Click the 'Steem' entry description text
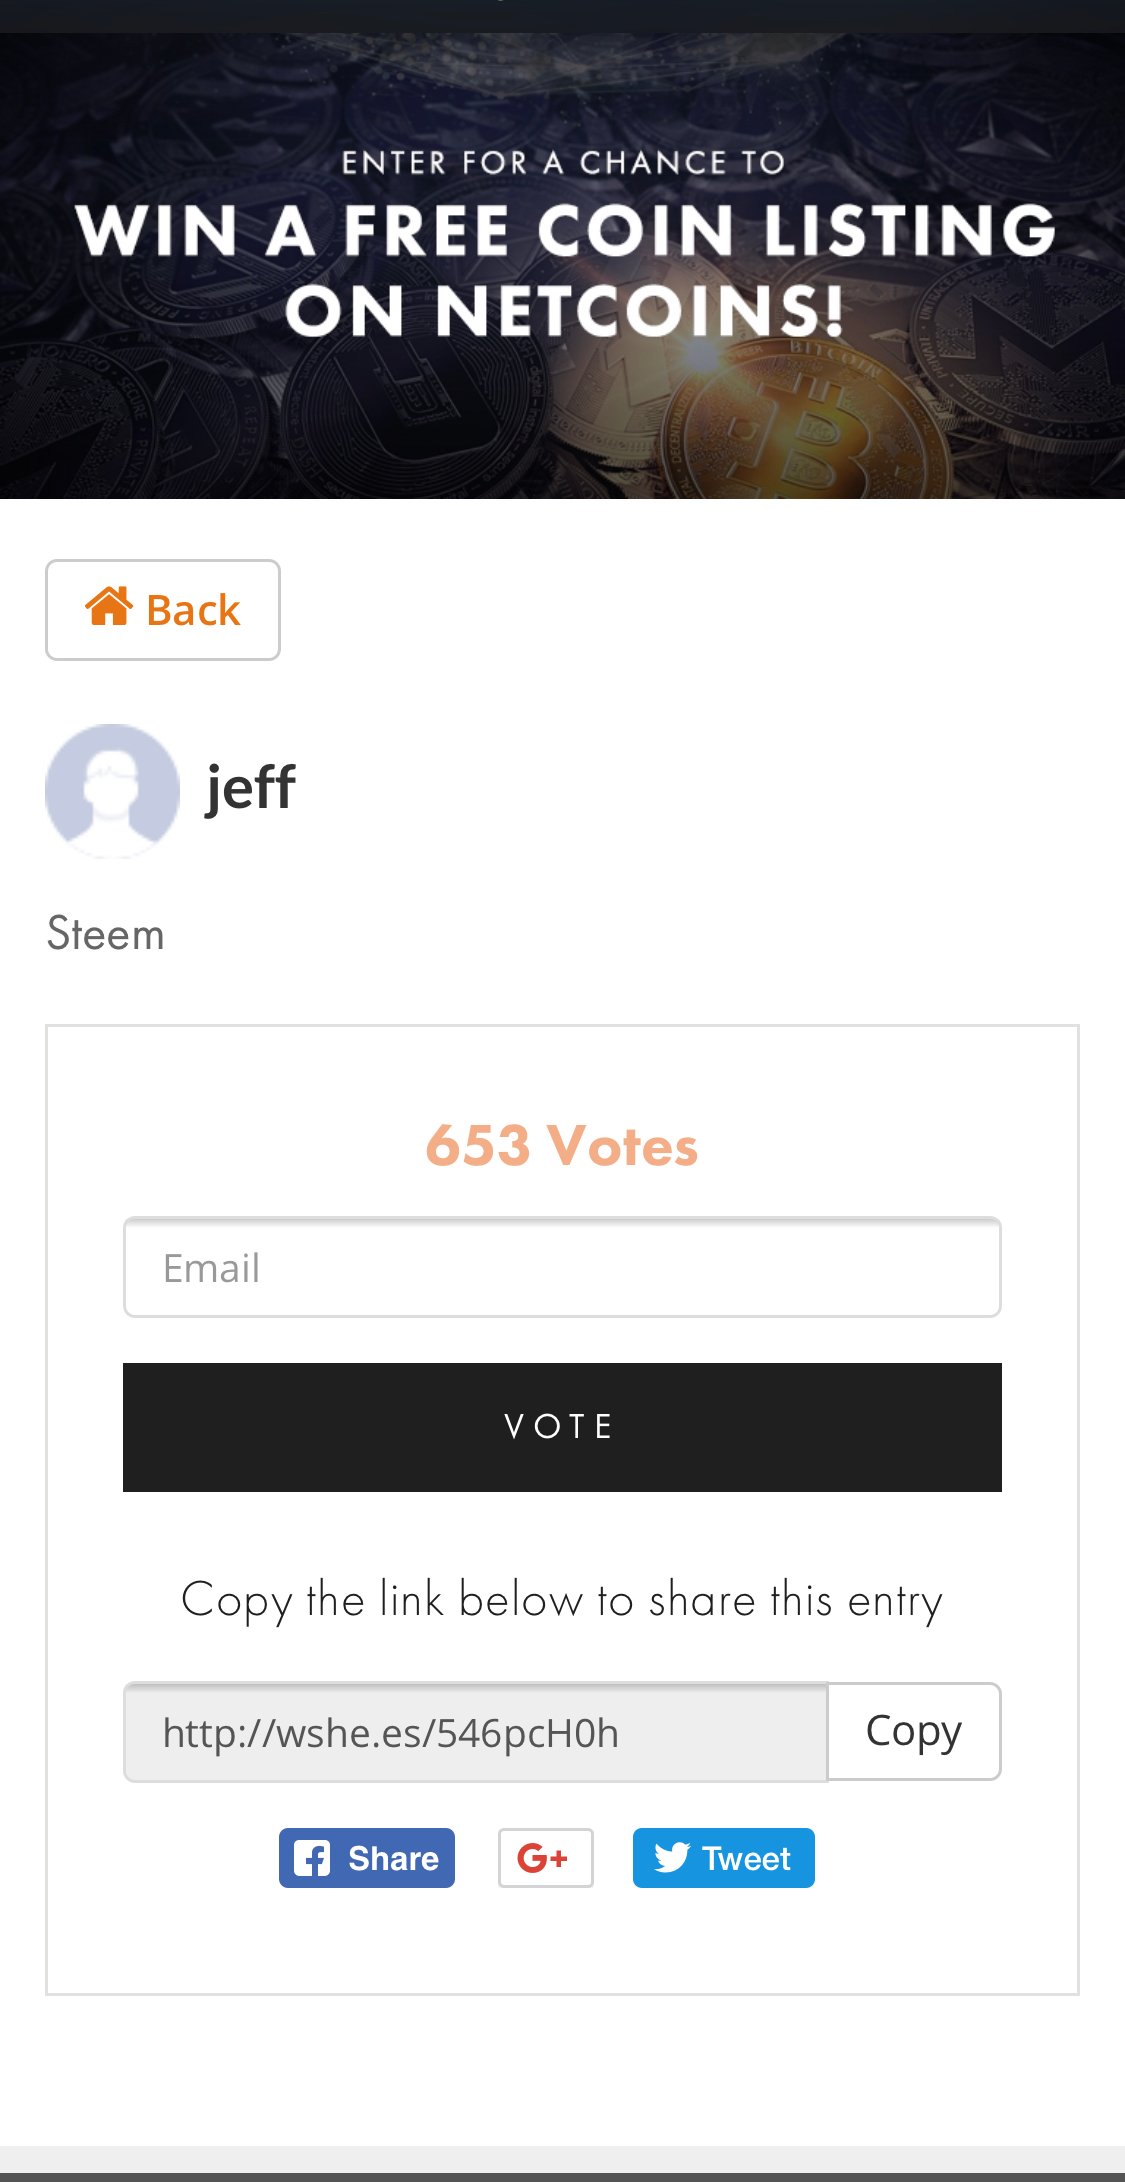This screenshot has width=1125, height=2182. pyautogui.click(x=106, y=934)
